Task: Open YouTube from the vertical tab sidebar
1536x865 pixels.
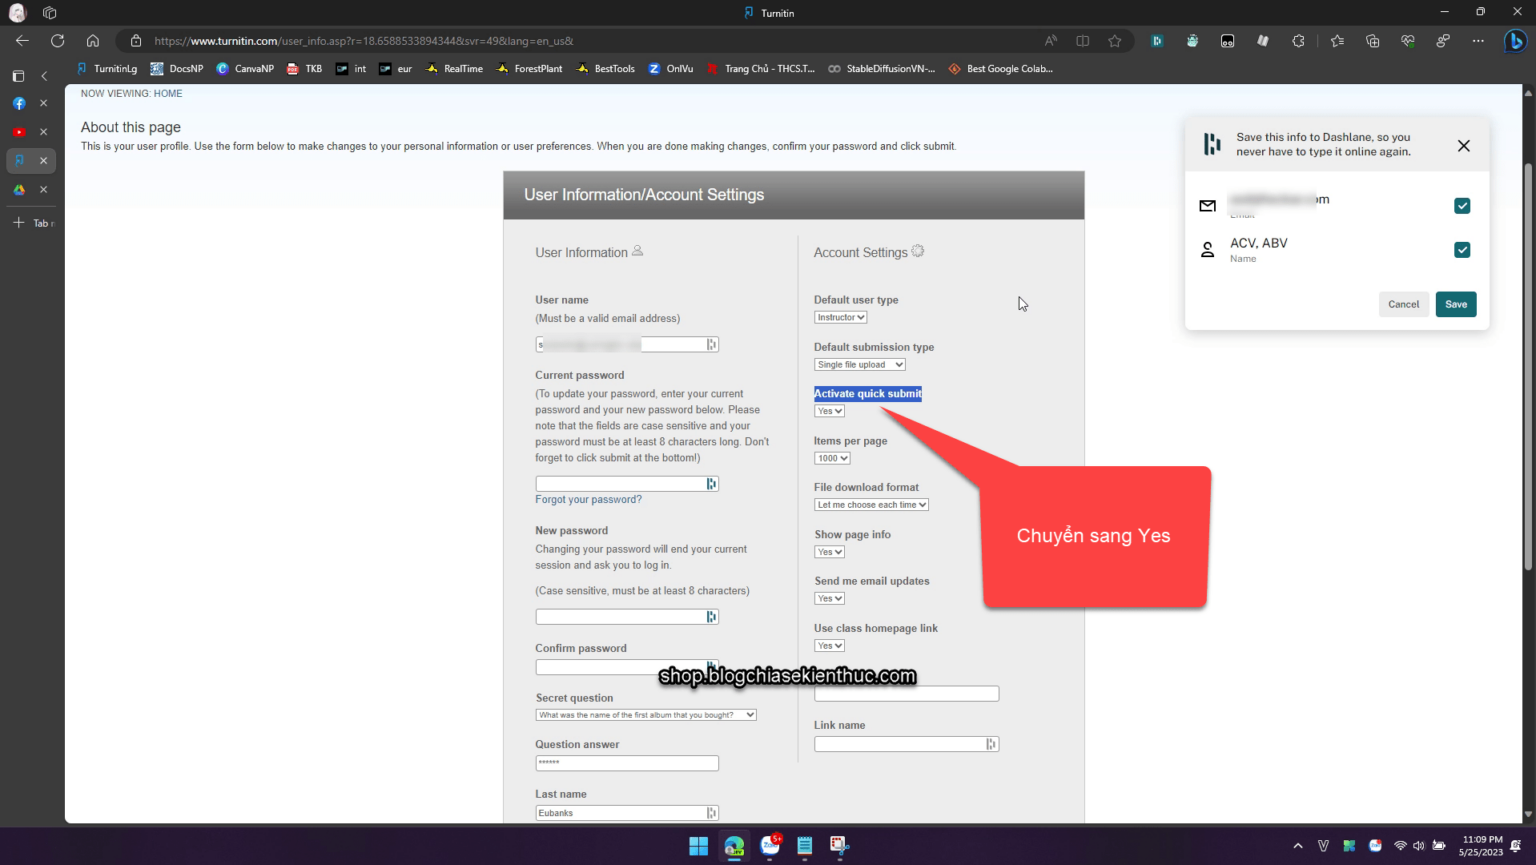Action: 18,131
